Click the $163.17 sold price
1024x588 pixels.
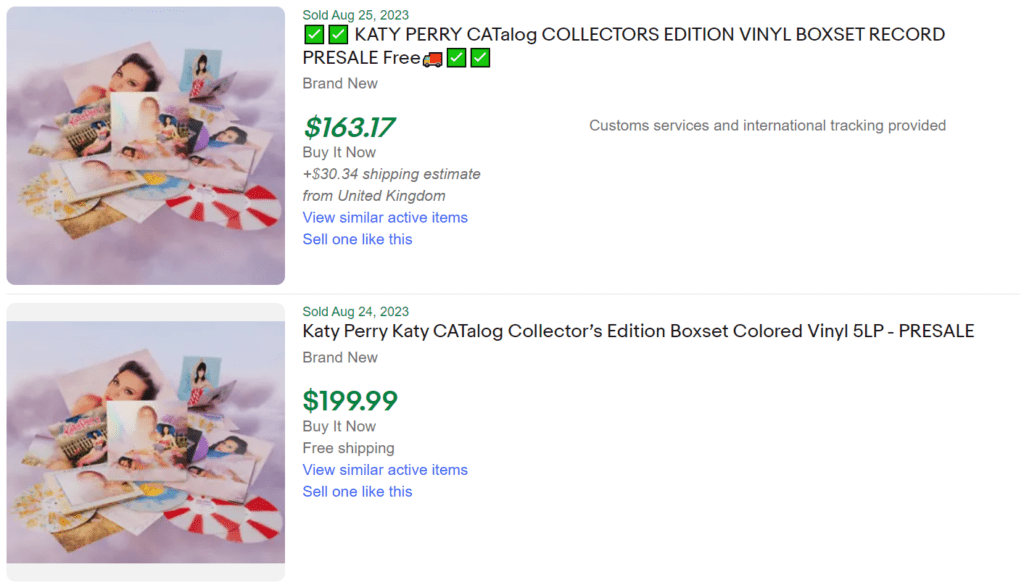coord(349,127)
